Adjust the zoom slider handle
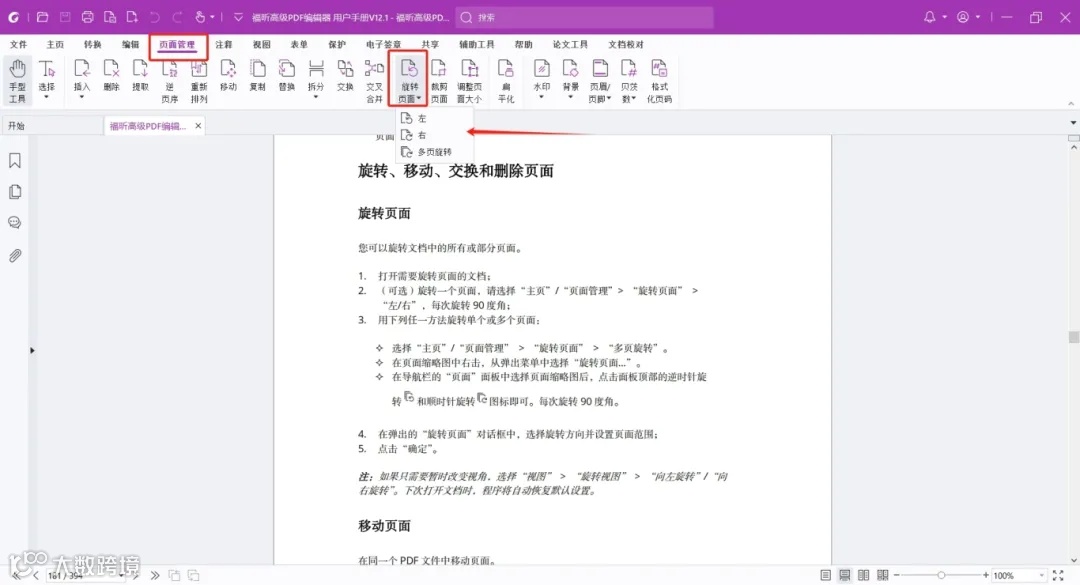 [x=941, y=575]
